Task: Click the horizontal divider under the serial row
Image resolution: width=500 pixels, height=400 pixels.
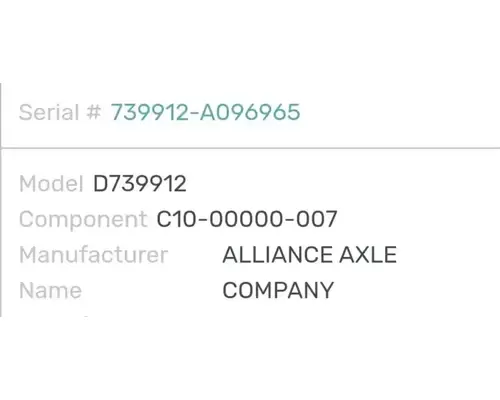Action: point(250,147)
